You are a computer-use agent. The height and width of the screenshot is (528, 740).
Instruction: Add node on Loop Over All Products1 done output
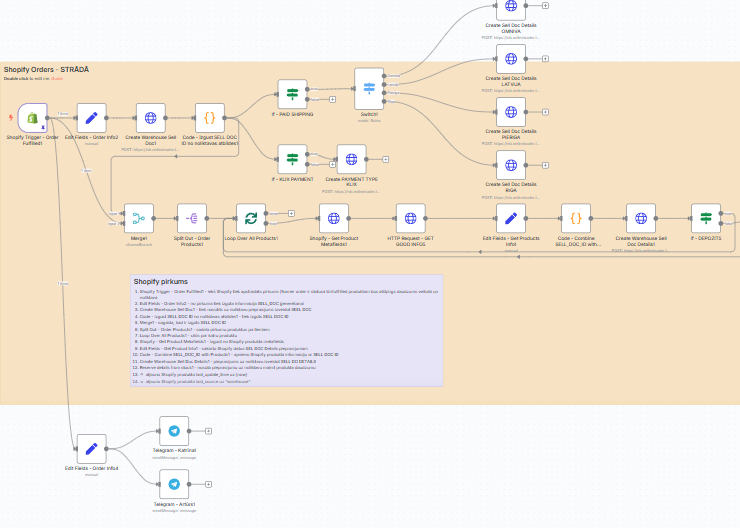[x=291, y=213]
